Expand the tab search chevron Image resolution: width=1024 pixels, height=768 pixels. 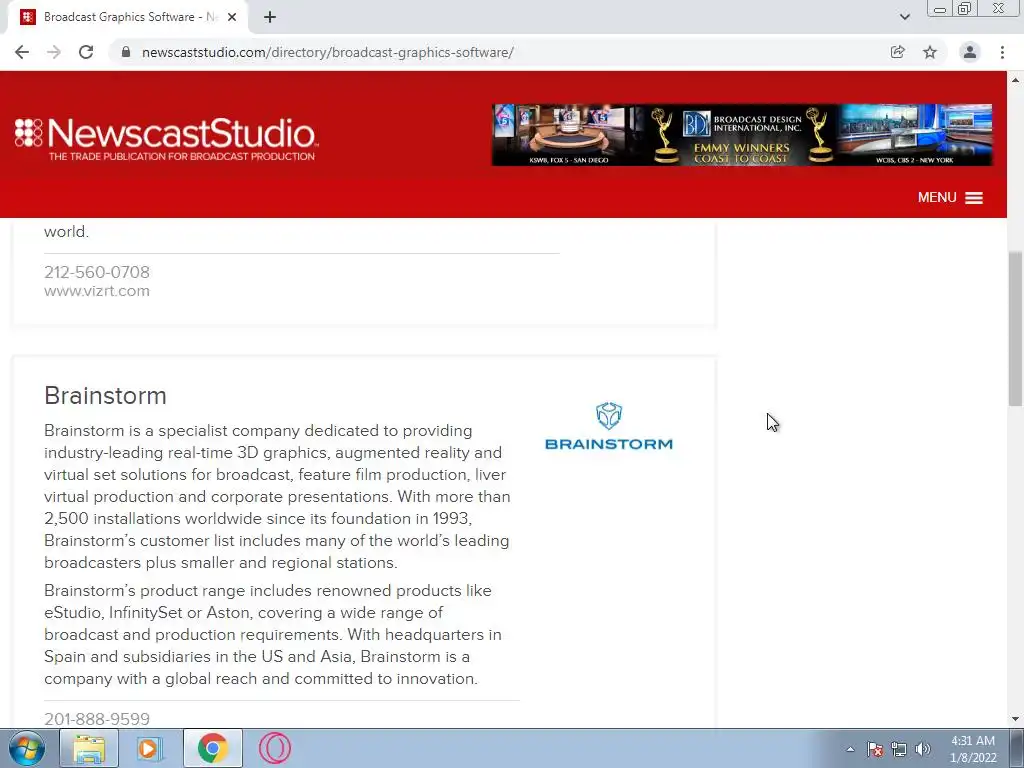904,17
